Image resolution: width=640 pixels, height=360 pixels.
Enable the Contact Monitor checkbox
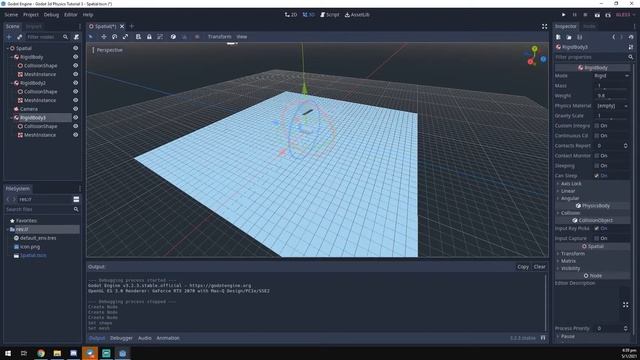coord(597,156)
